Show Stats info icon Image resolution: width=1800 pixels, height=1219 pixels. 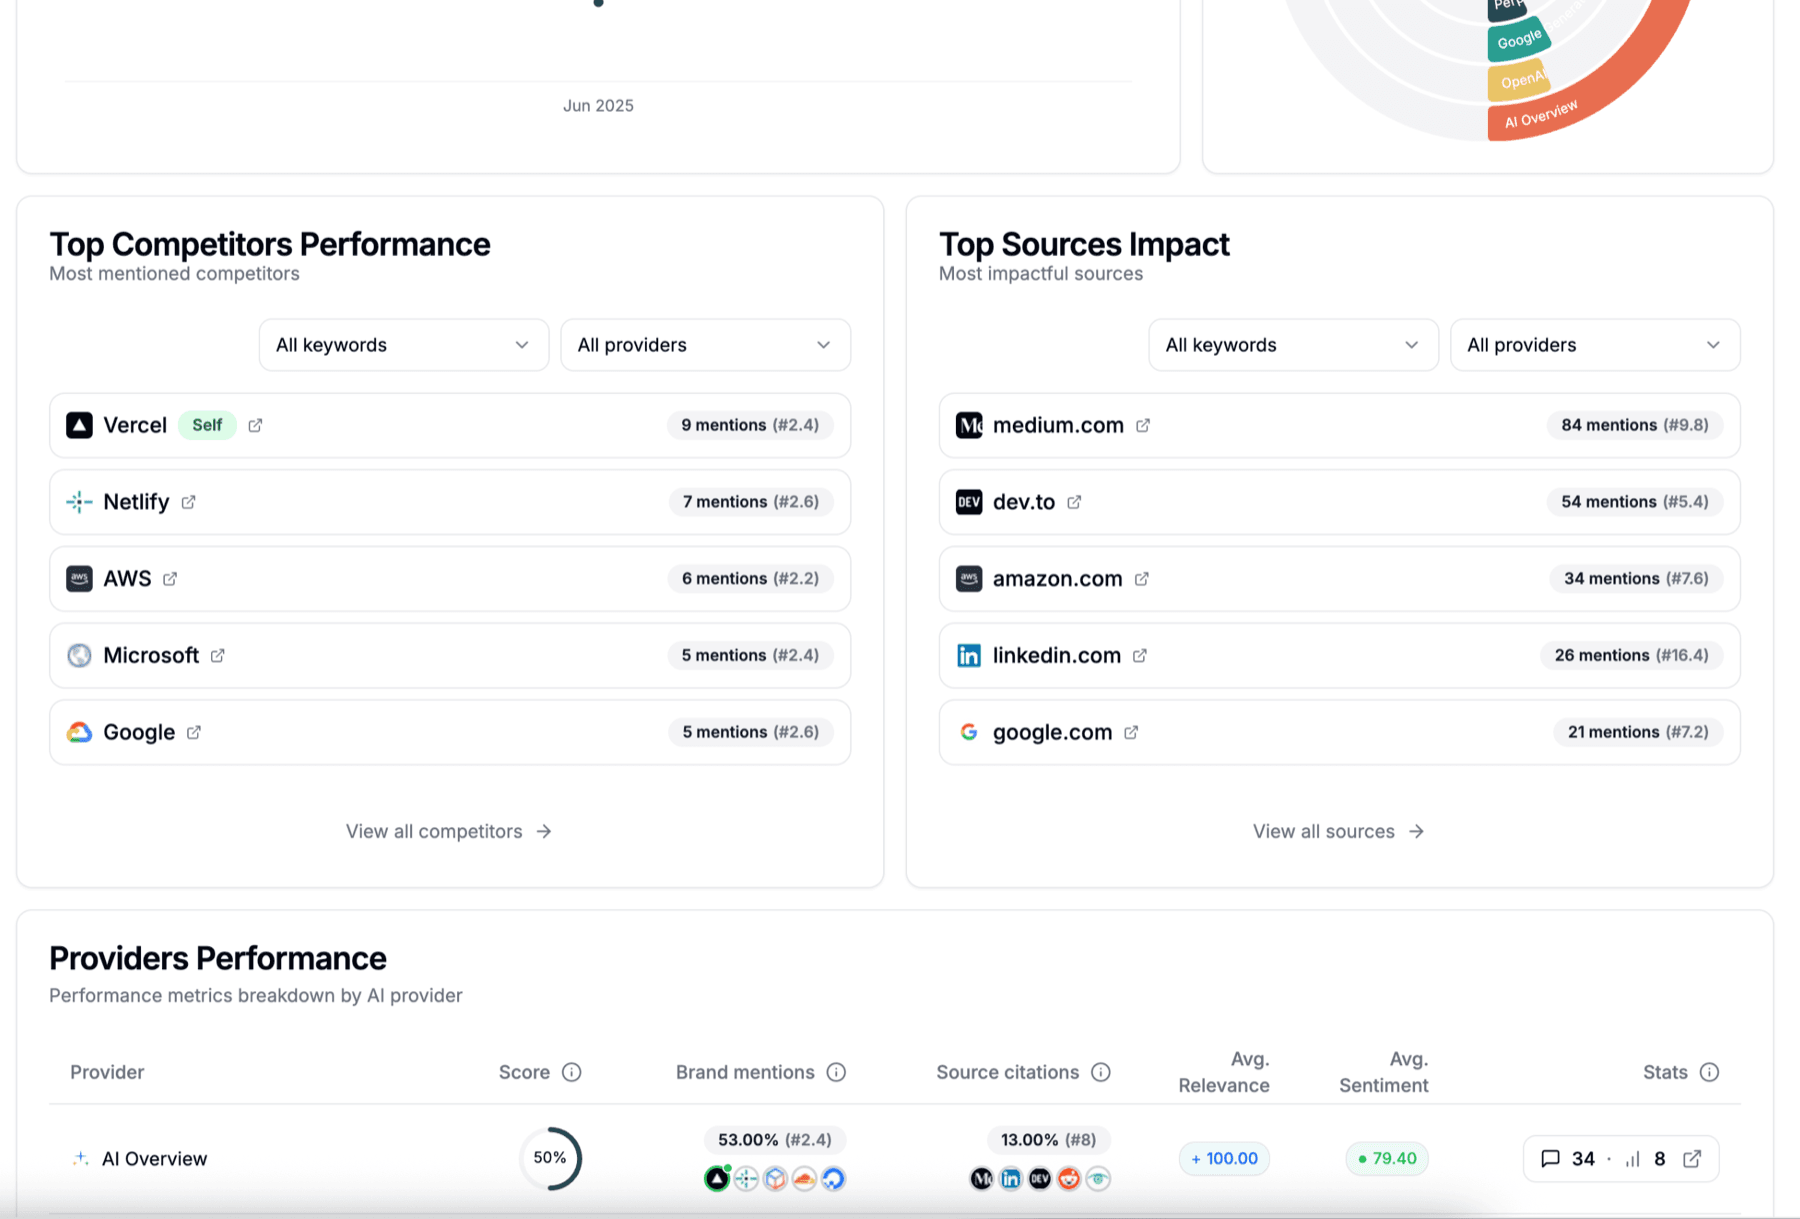tap(1710, 1072)
